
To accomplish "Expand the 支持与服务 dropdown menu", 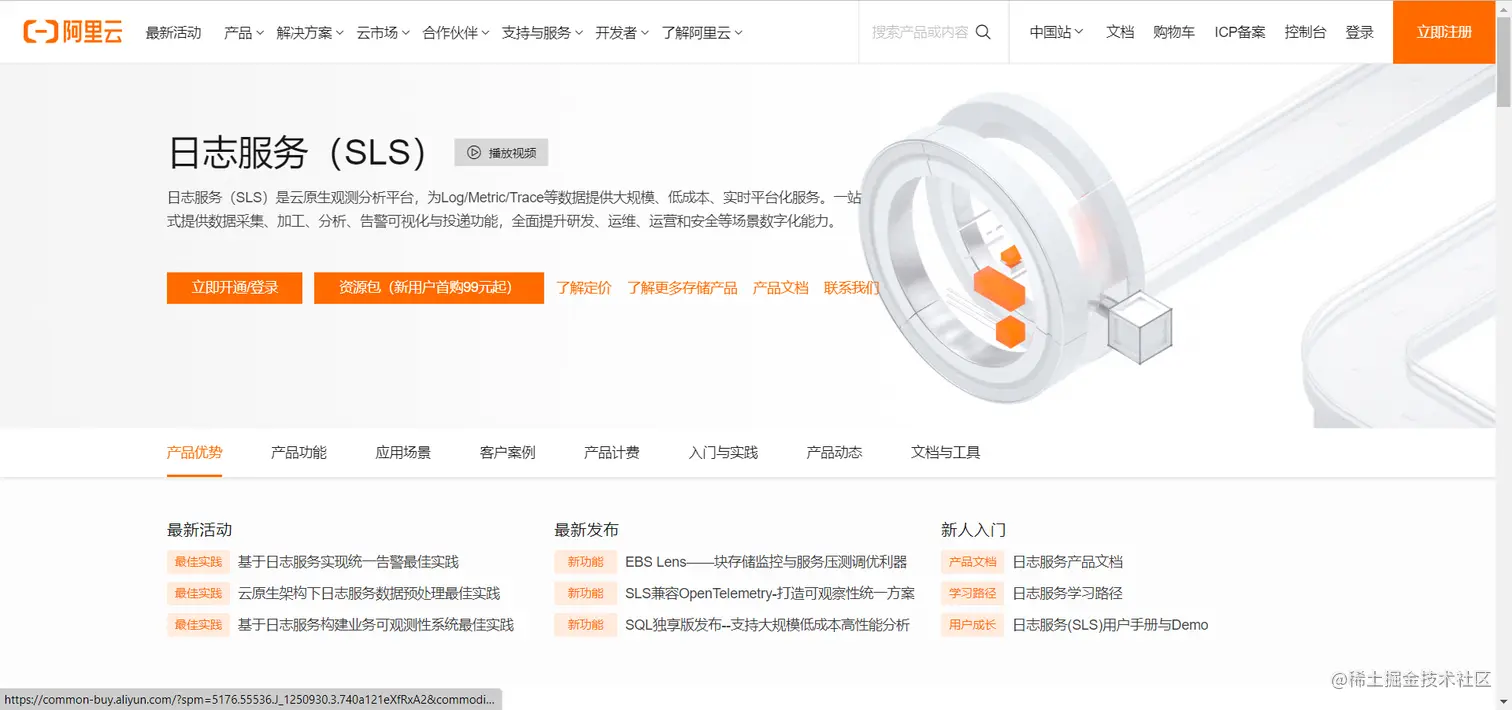I will click(x=542, y=33).
